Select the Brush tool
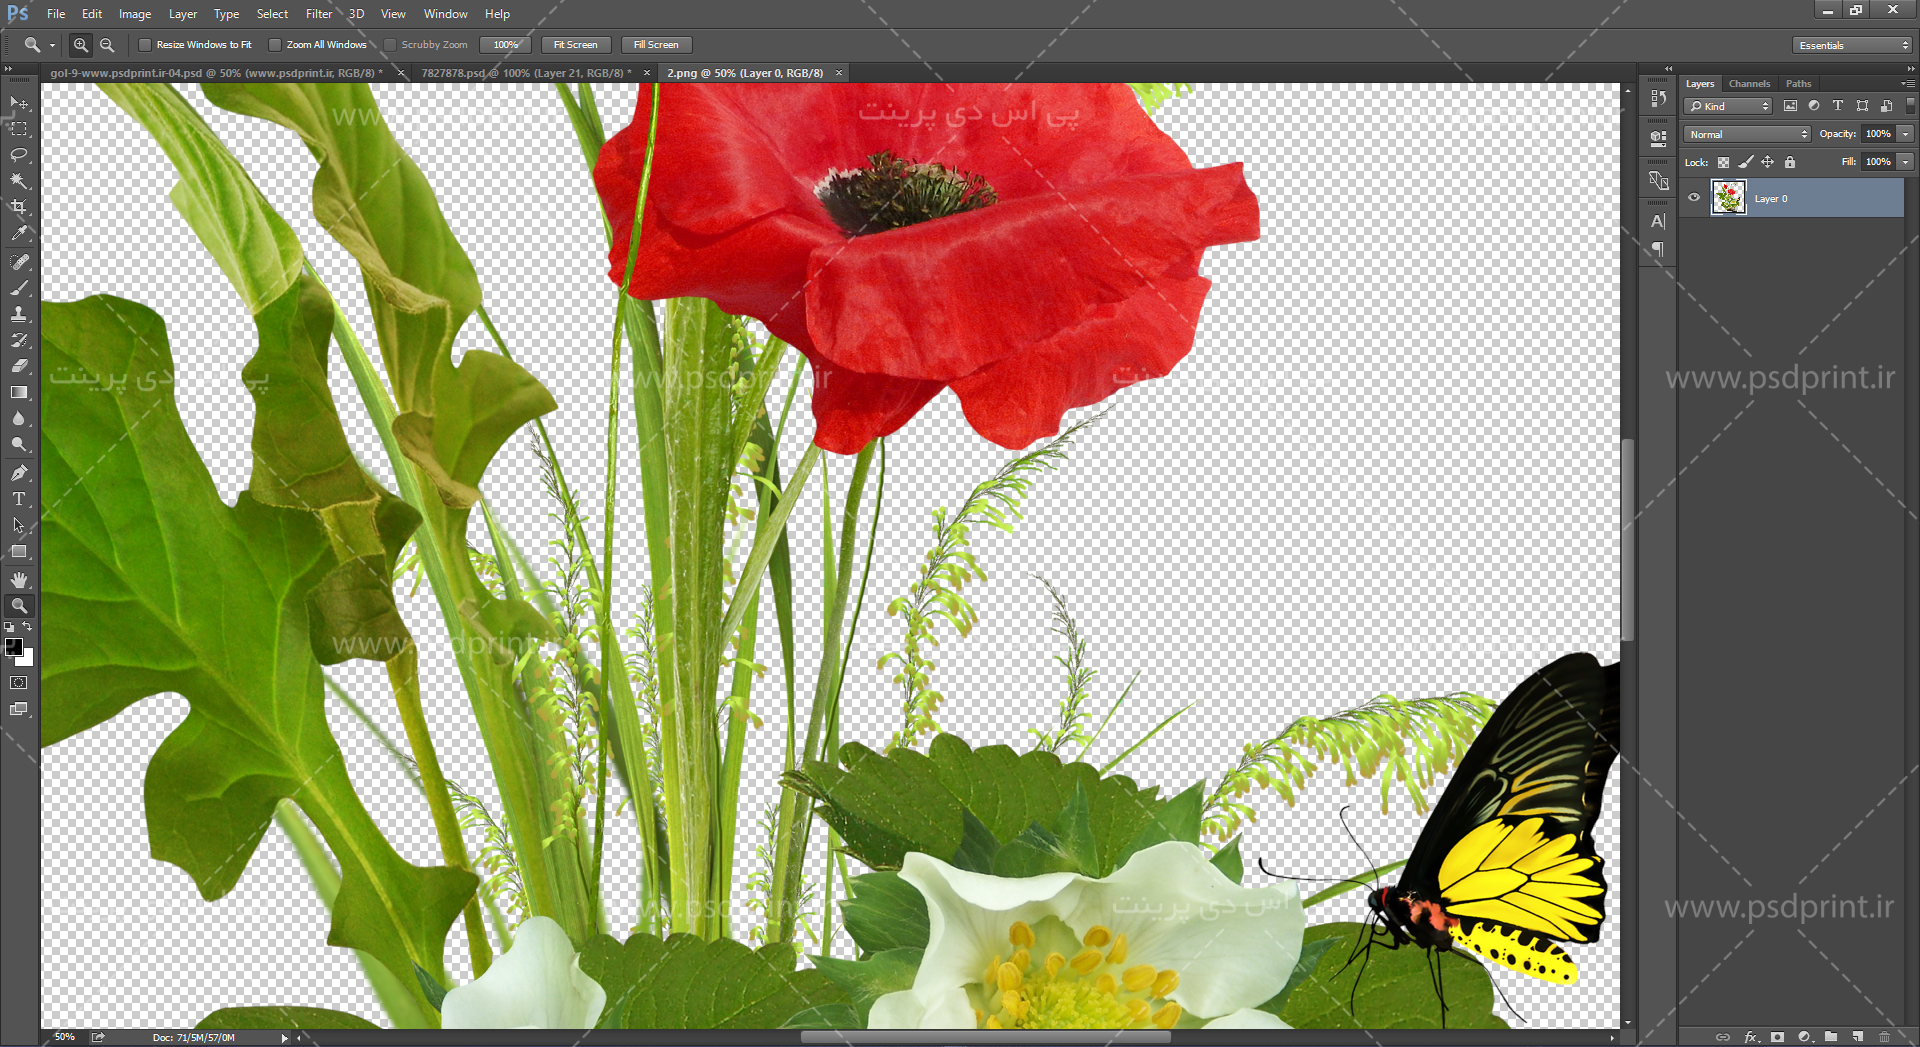This screenshot has height=1047, width=1920. 19,288
